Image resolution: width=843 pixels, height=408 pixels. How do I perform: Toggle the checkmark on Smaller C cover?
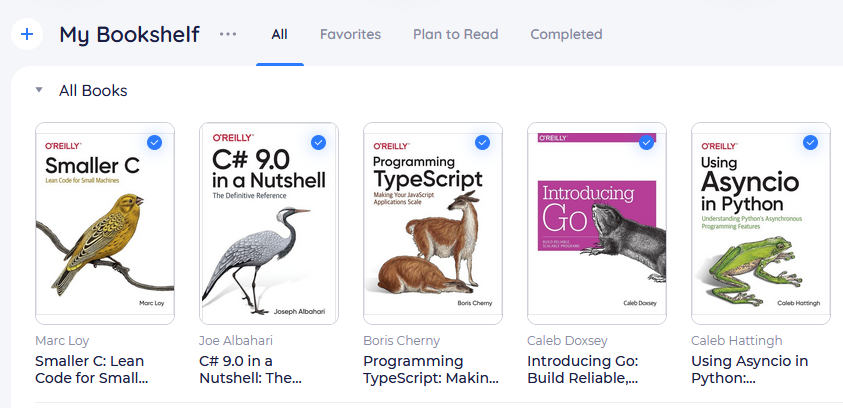(x=154, y=142)
